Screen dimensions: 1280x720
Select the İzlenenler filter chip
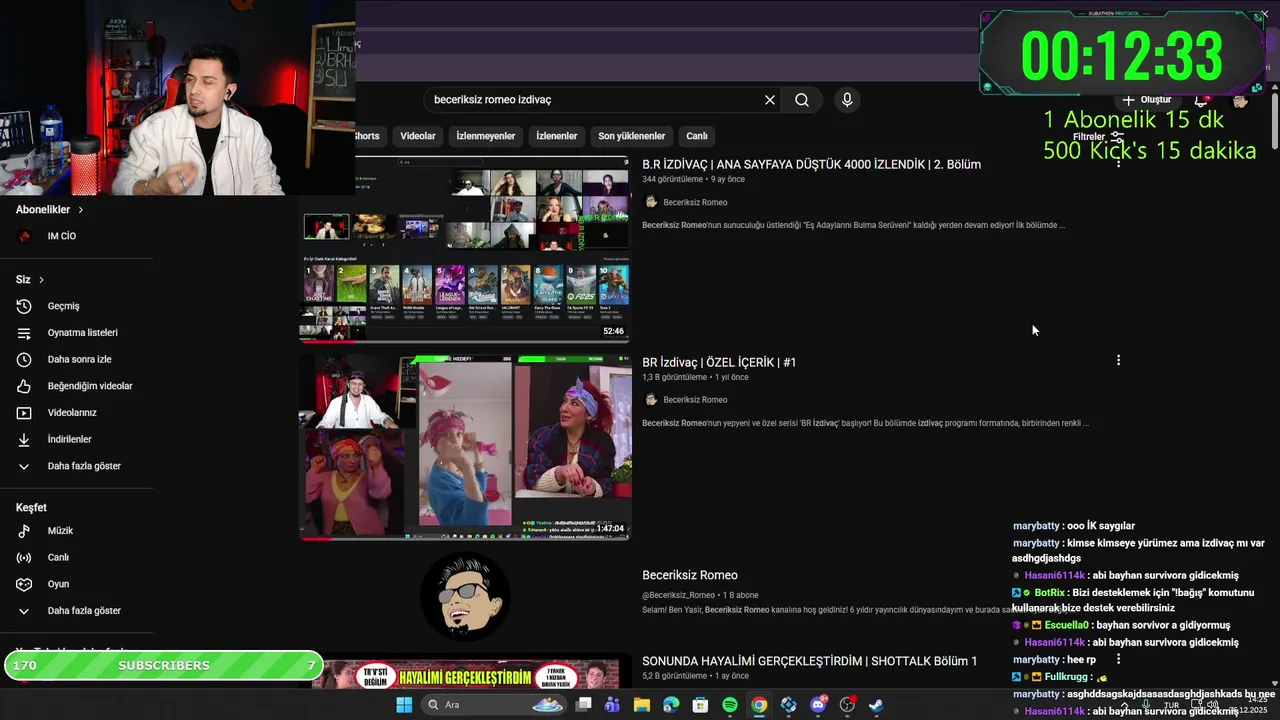557,136
